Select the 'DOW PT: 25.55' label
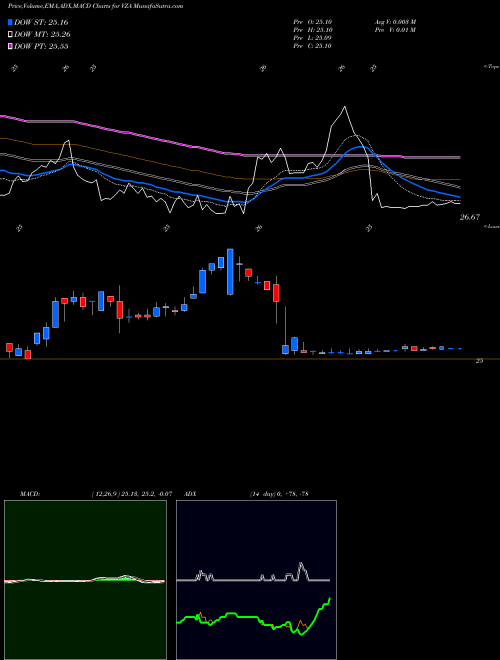Screen dimensions: 500x660 [x=41, y=46]
